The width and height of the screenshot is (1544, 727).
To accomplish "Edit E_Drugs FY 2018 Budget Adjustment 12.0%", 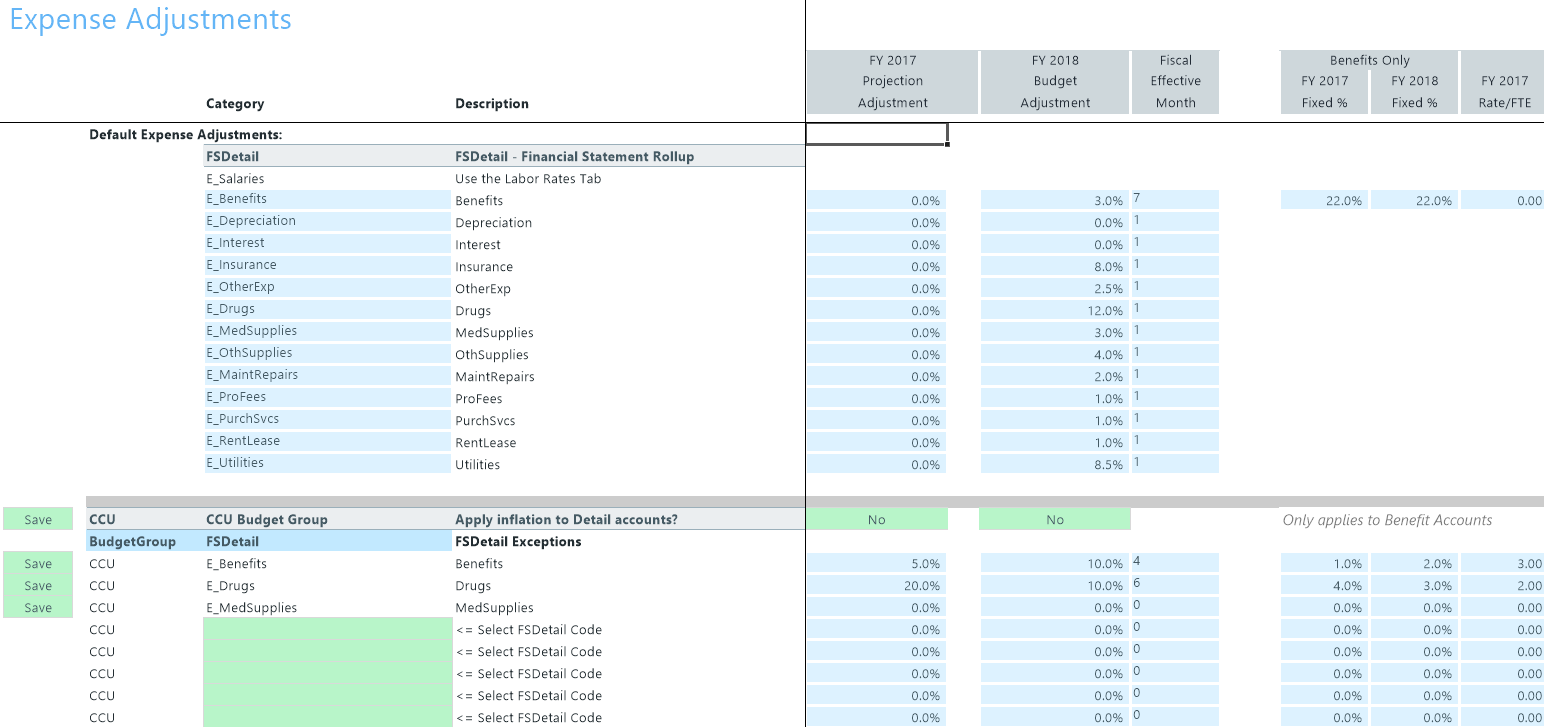I will click(x=1055, y=310).
